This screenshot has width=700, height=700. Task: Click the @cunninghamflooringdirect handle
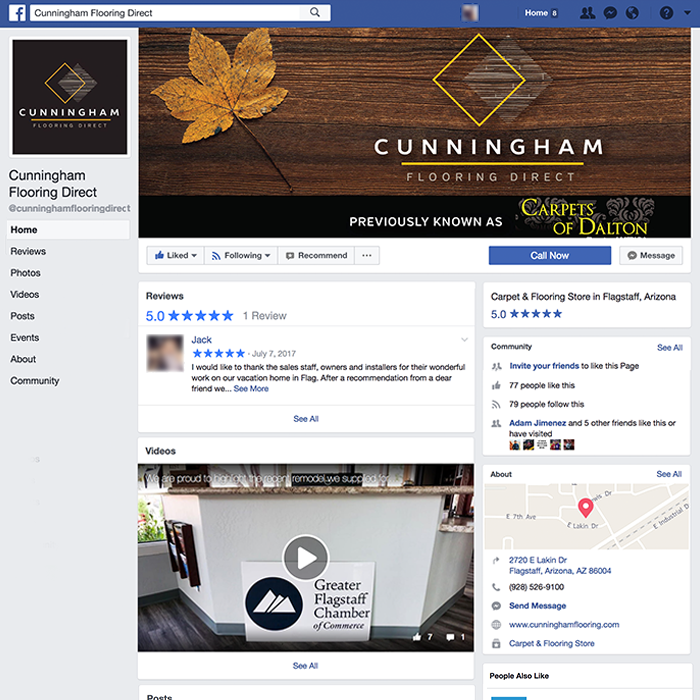pos(69,208)
